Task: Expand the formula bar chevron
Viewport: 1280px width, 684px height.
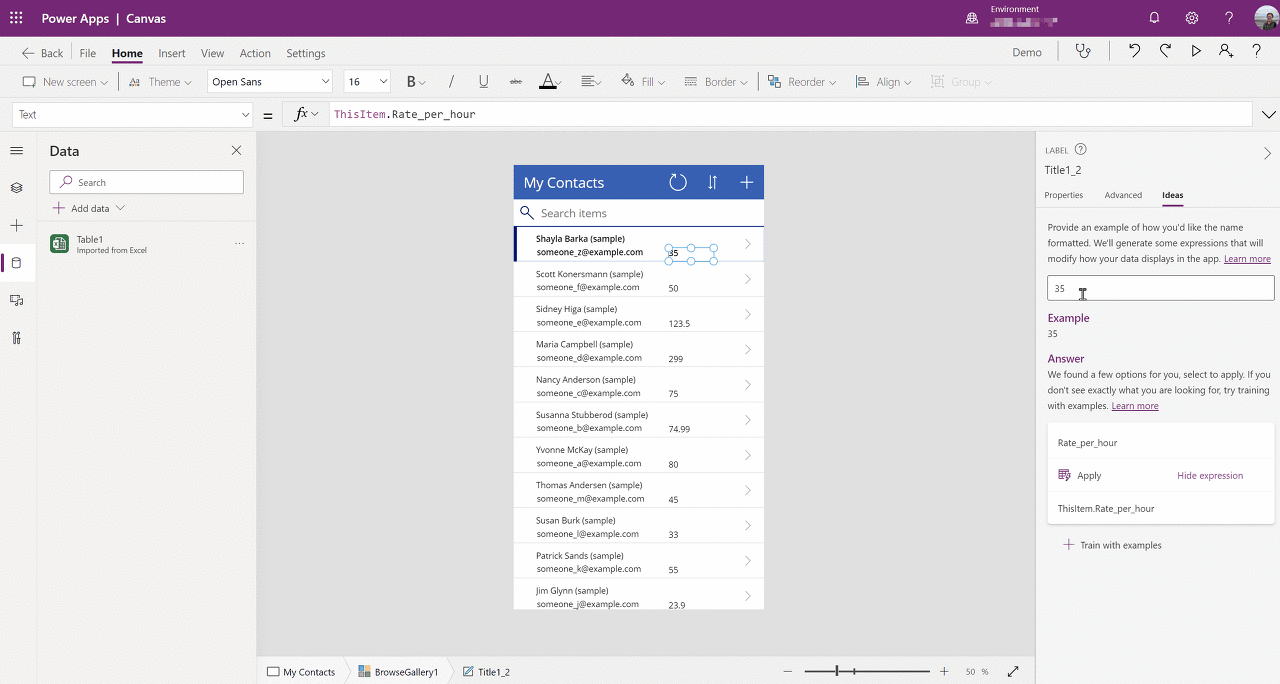Action: point(1268,115)
